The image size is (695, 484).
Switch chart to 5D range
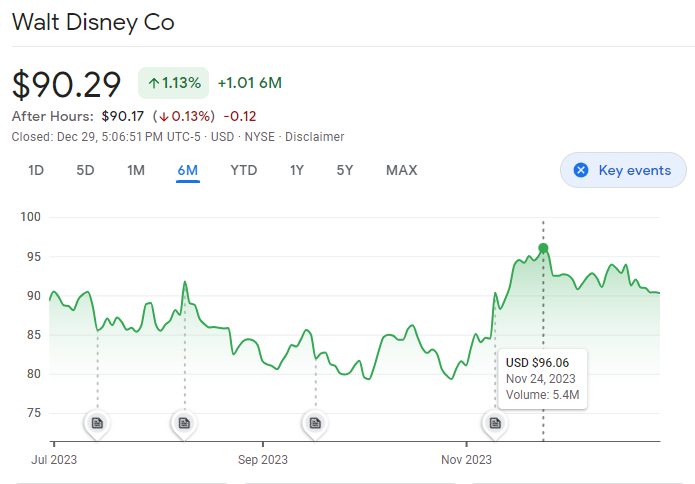85,170
